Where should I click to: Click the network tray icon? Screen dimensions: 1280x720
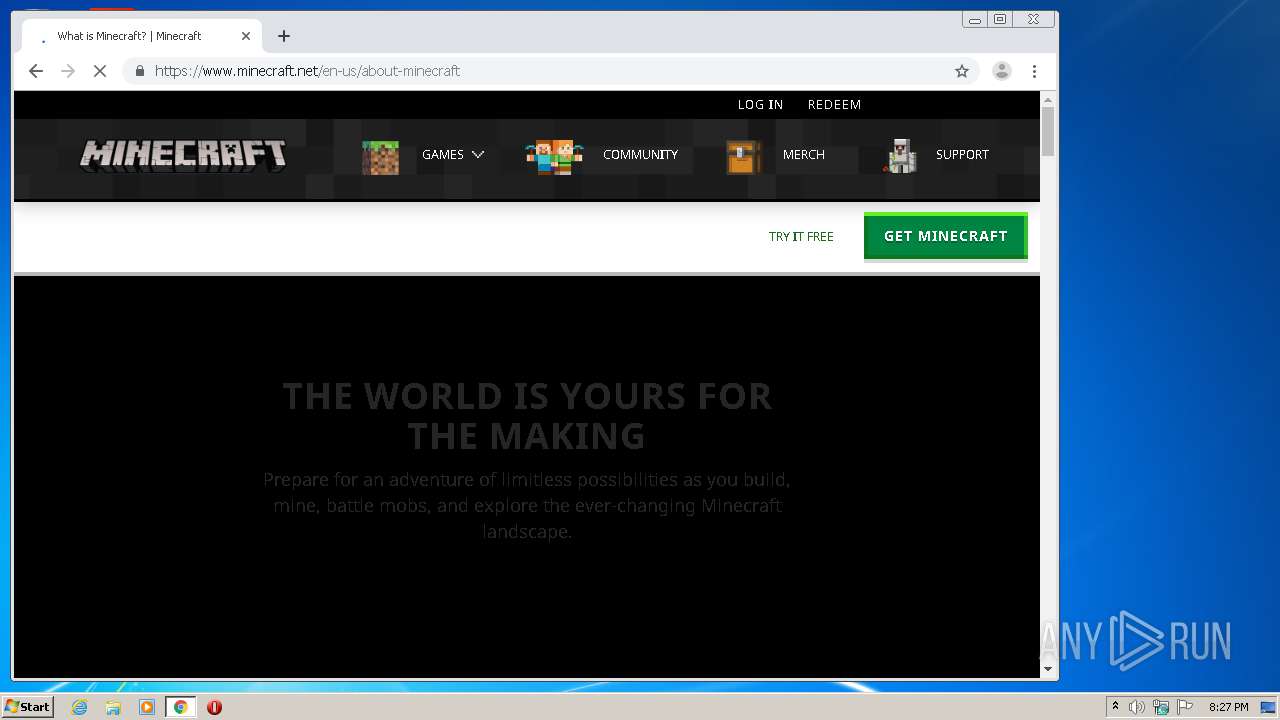click(1161, 707)
